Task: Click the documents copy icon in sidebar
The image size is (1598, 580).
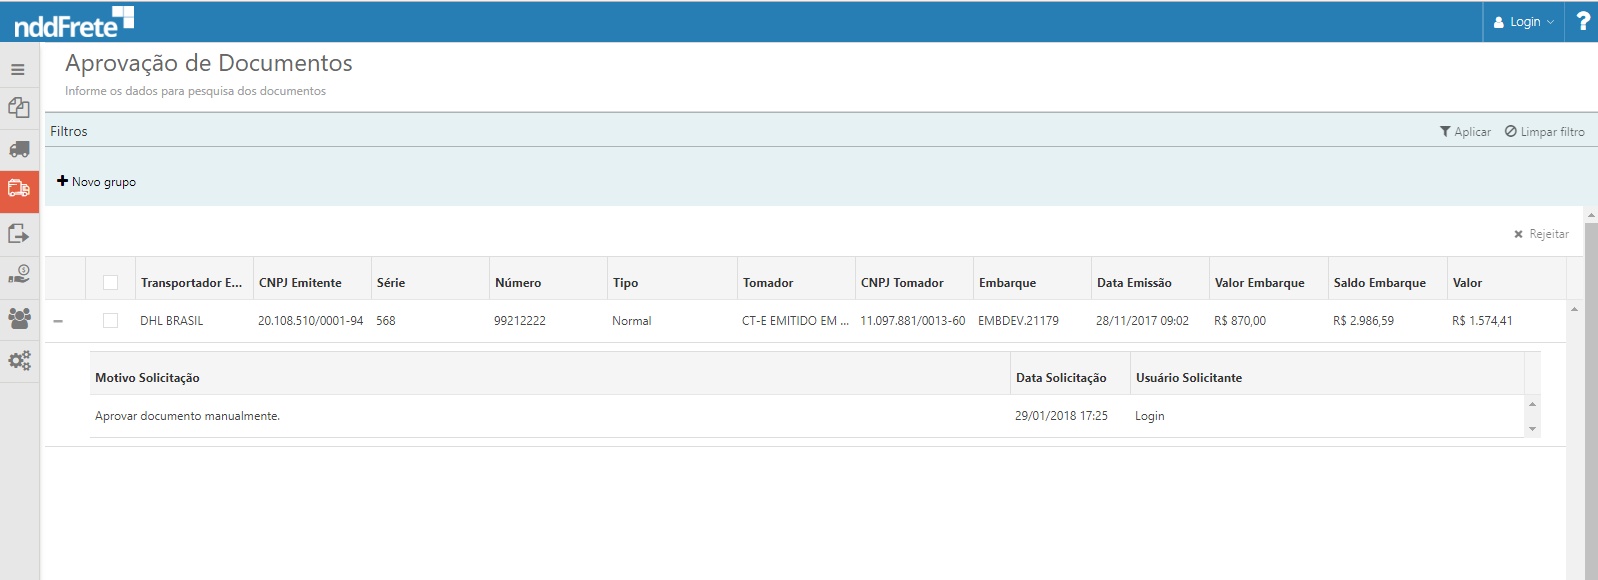Action: 19,108
